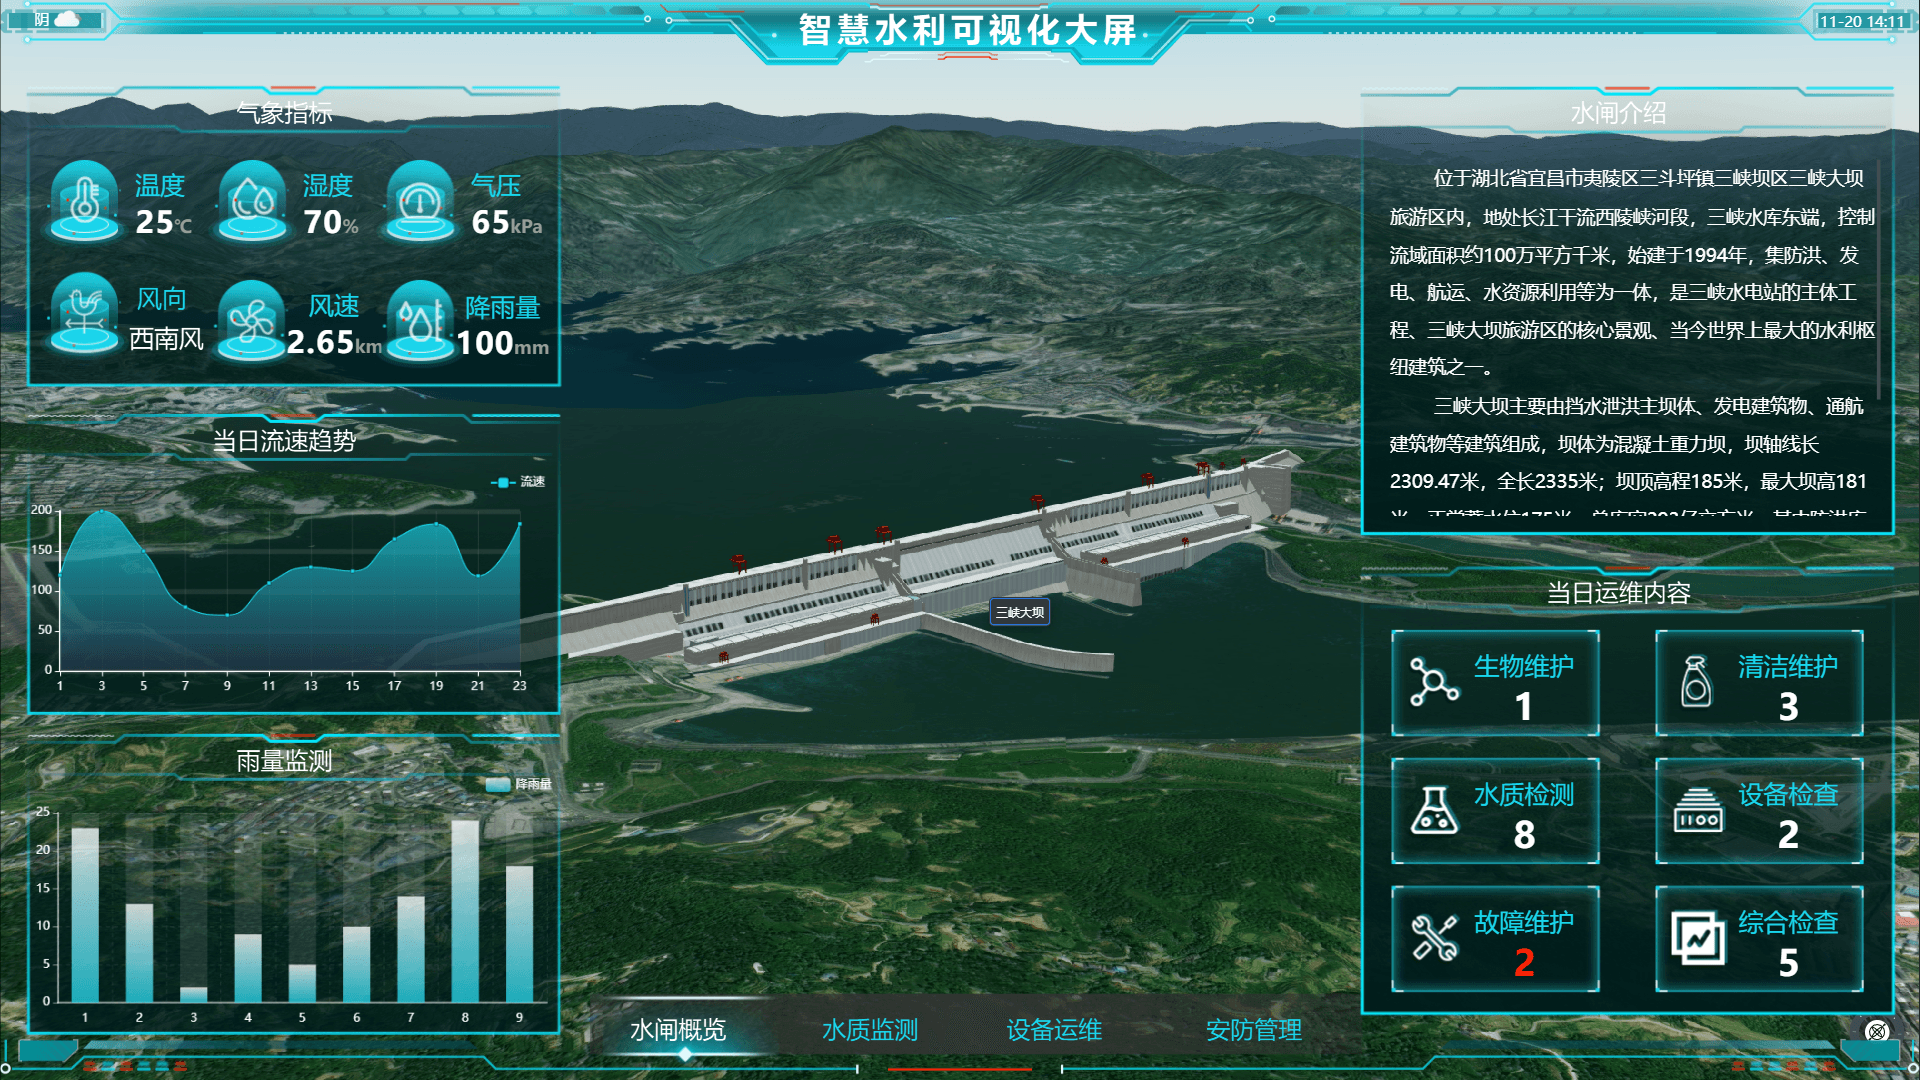Go to the 安防管理 tab
The width and height of the screenshot is (1920, 1080).
tap(1254, 1030)
